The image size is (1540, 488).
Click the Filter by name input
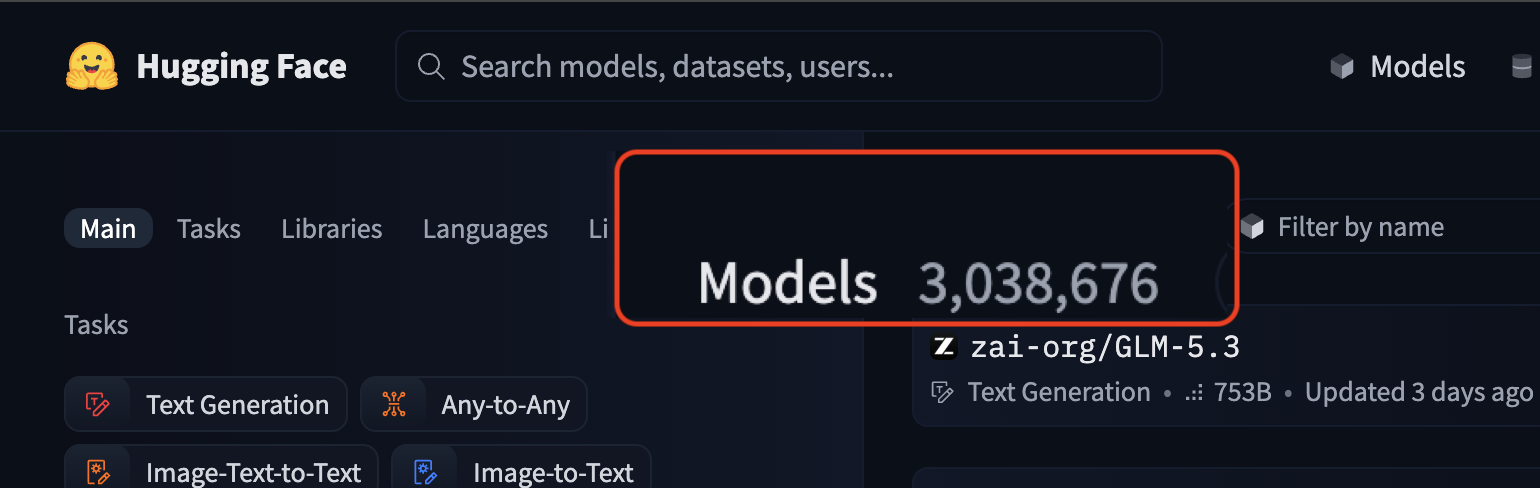point(1385,227)
